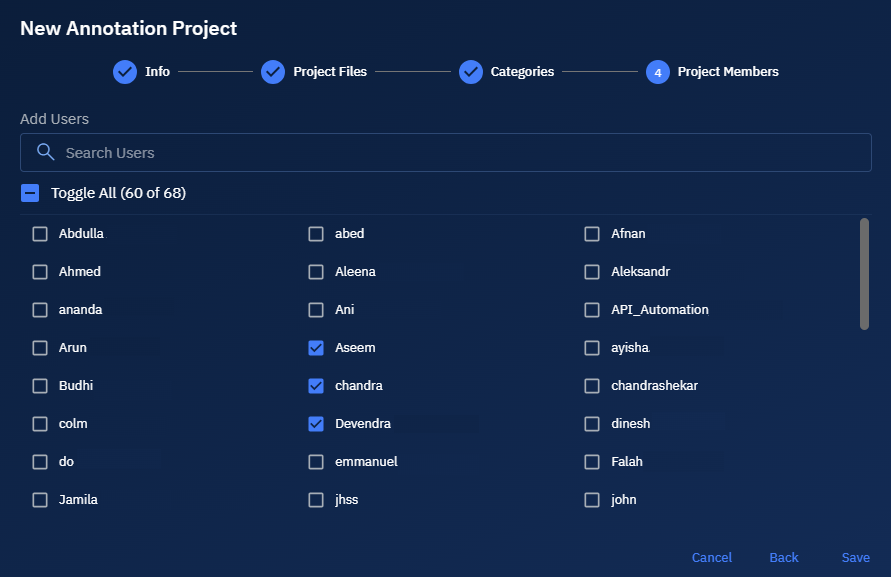Select the Abdulla user checkbox
Screen dimensions: 891x577
pyautogui.click(x=40, y=234)
